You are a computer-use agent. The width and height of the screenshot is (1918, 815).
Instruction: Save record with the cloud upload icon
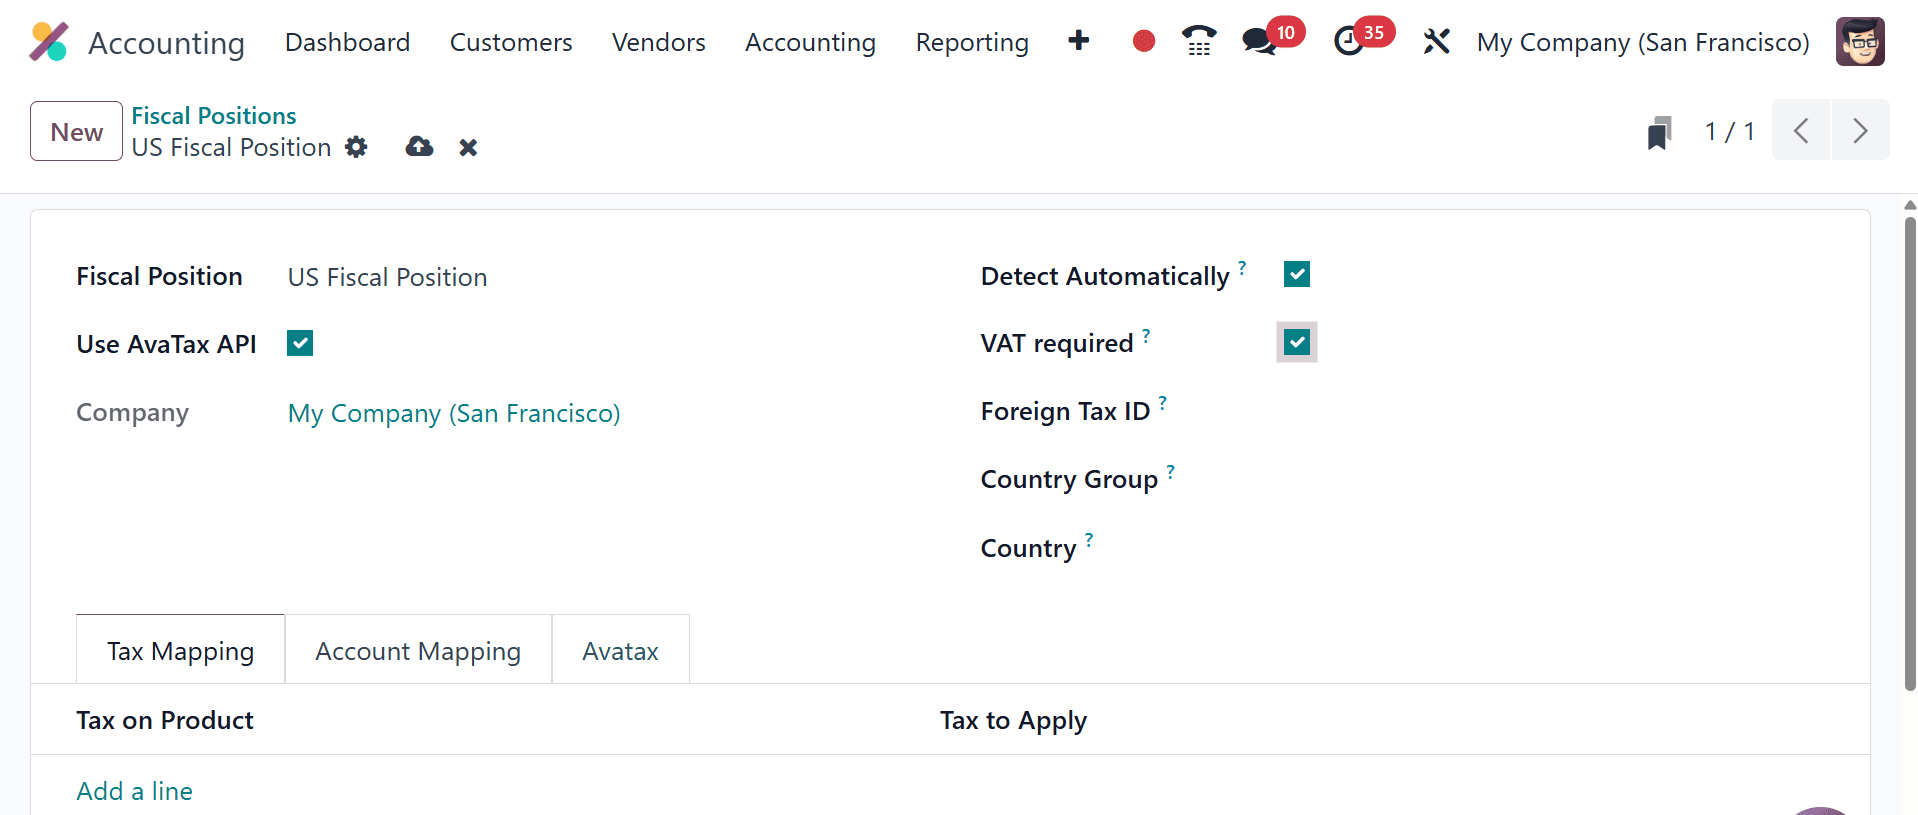[x=419, y=148]
